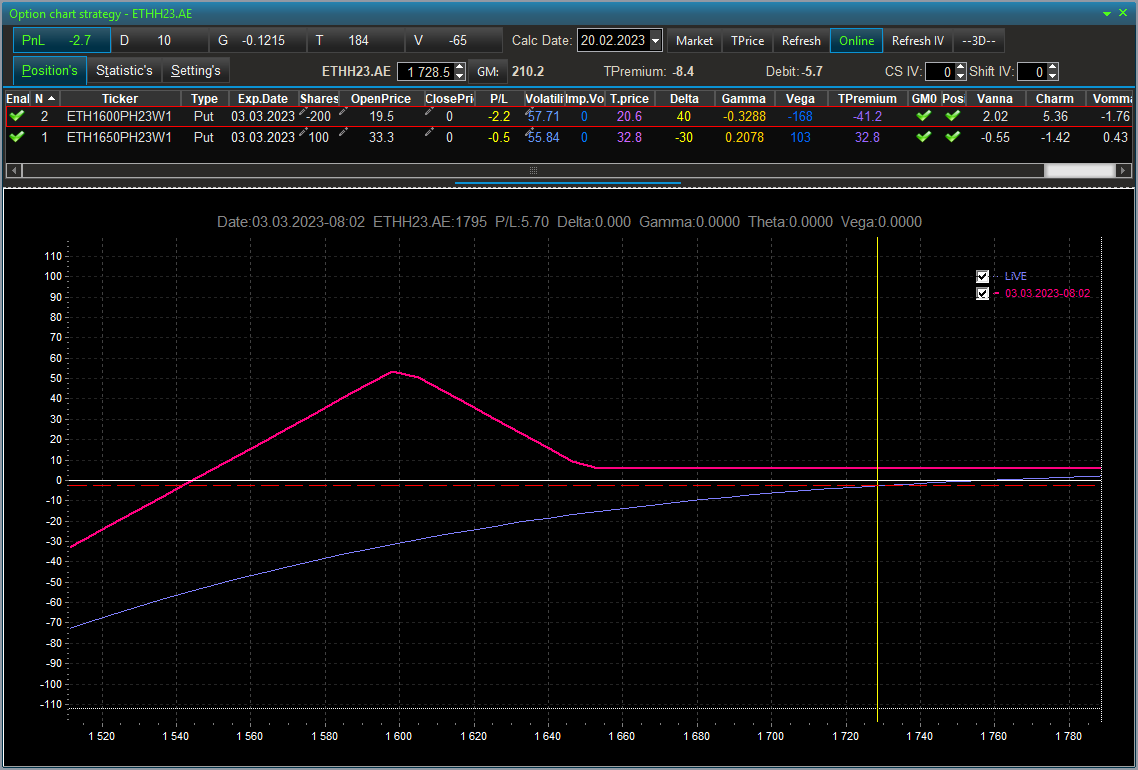This screenshot has width=1138, height=770.
Task: Select the T (theta) indicator box
Action: pyautogui.click(x=356, y=41)
